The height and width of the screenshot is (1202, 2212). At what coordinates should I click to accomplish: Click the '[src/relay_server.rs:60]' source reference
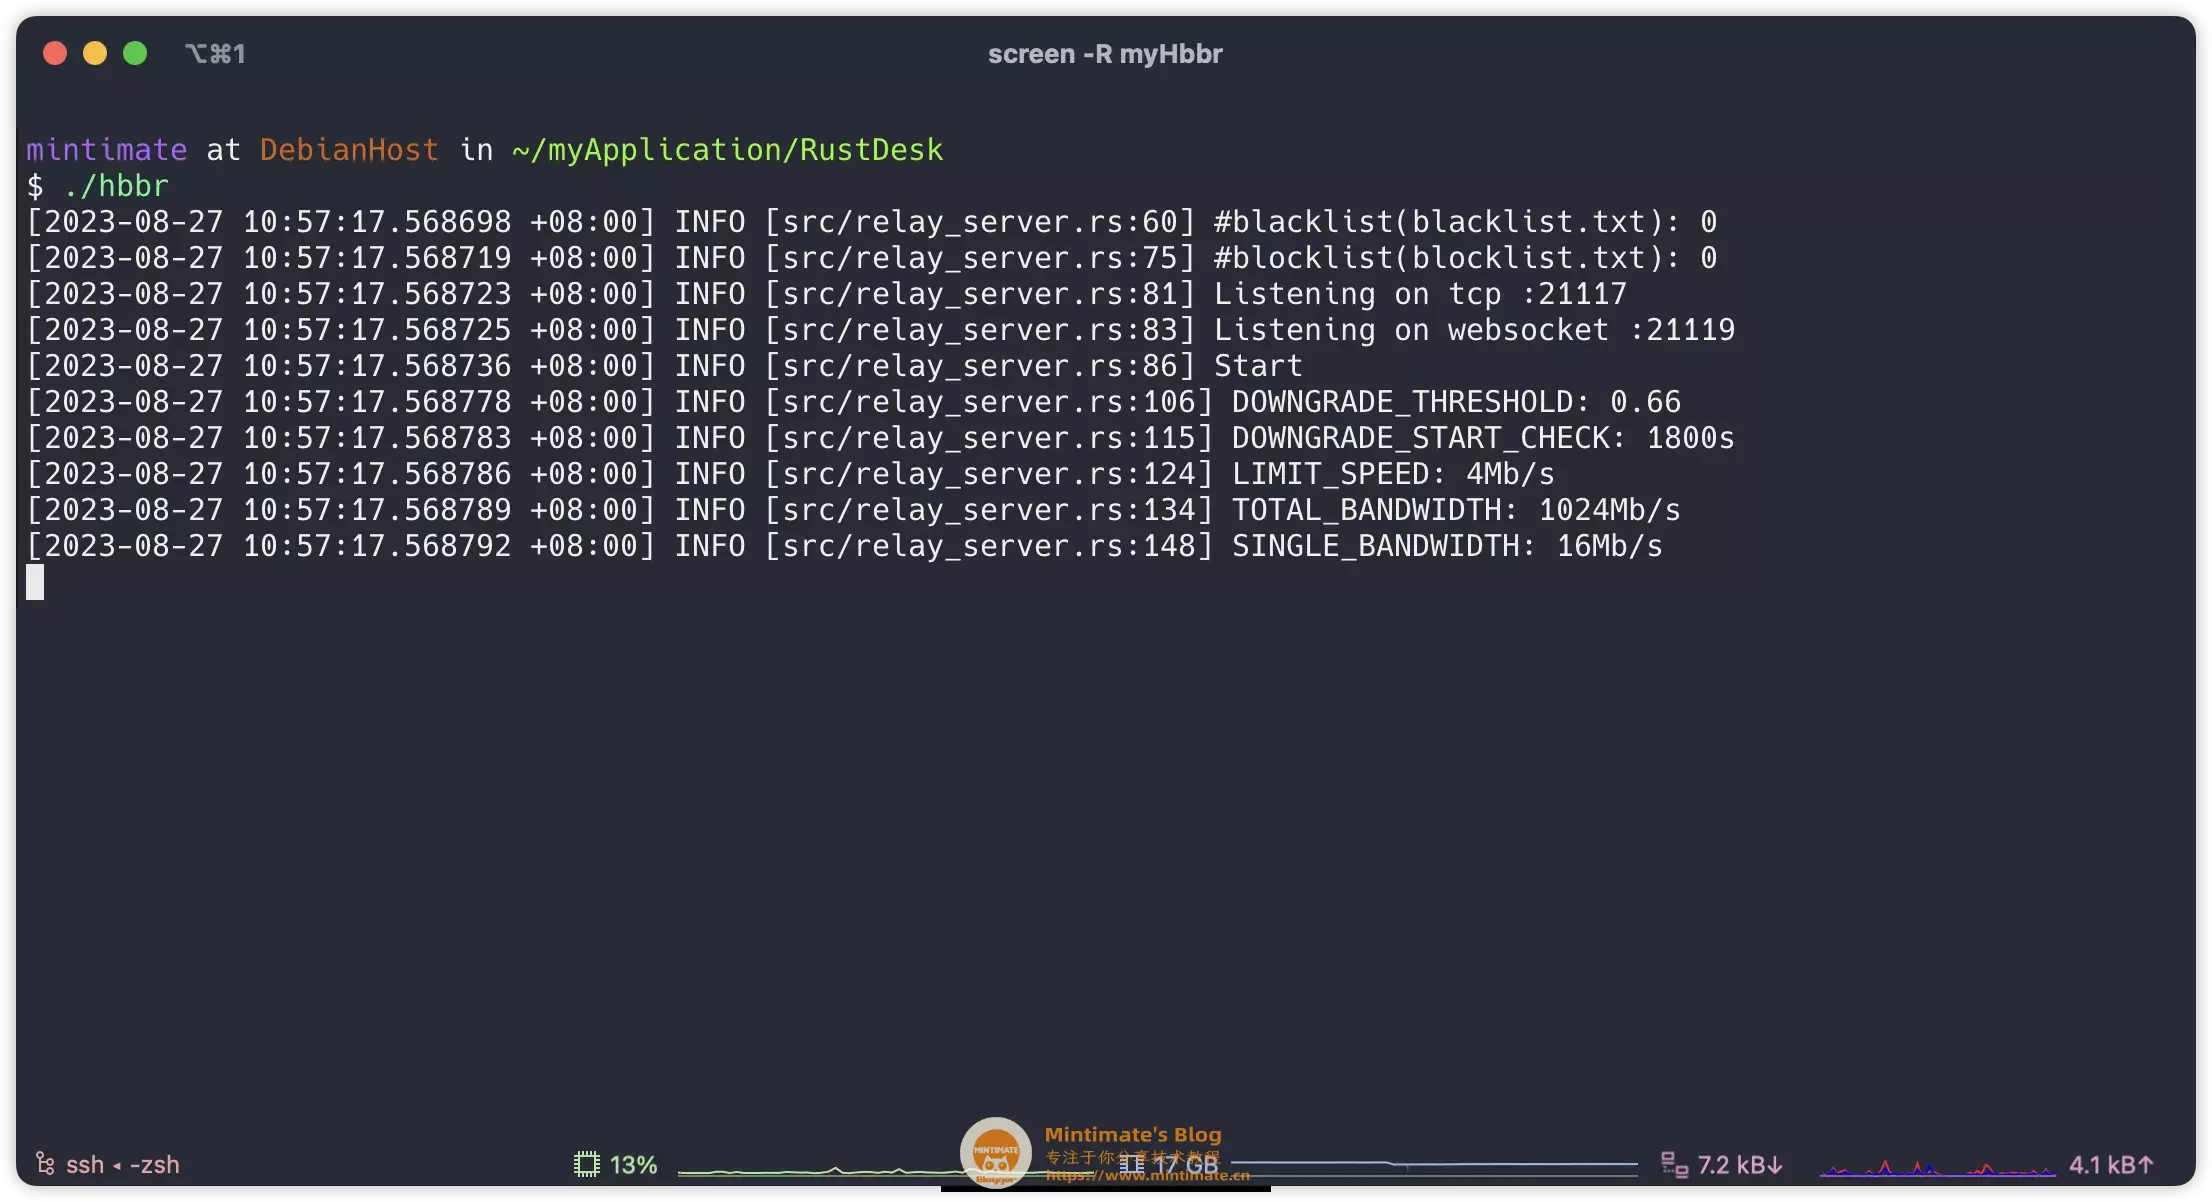point(980,222)
